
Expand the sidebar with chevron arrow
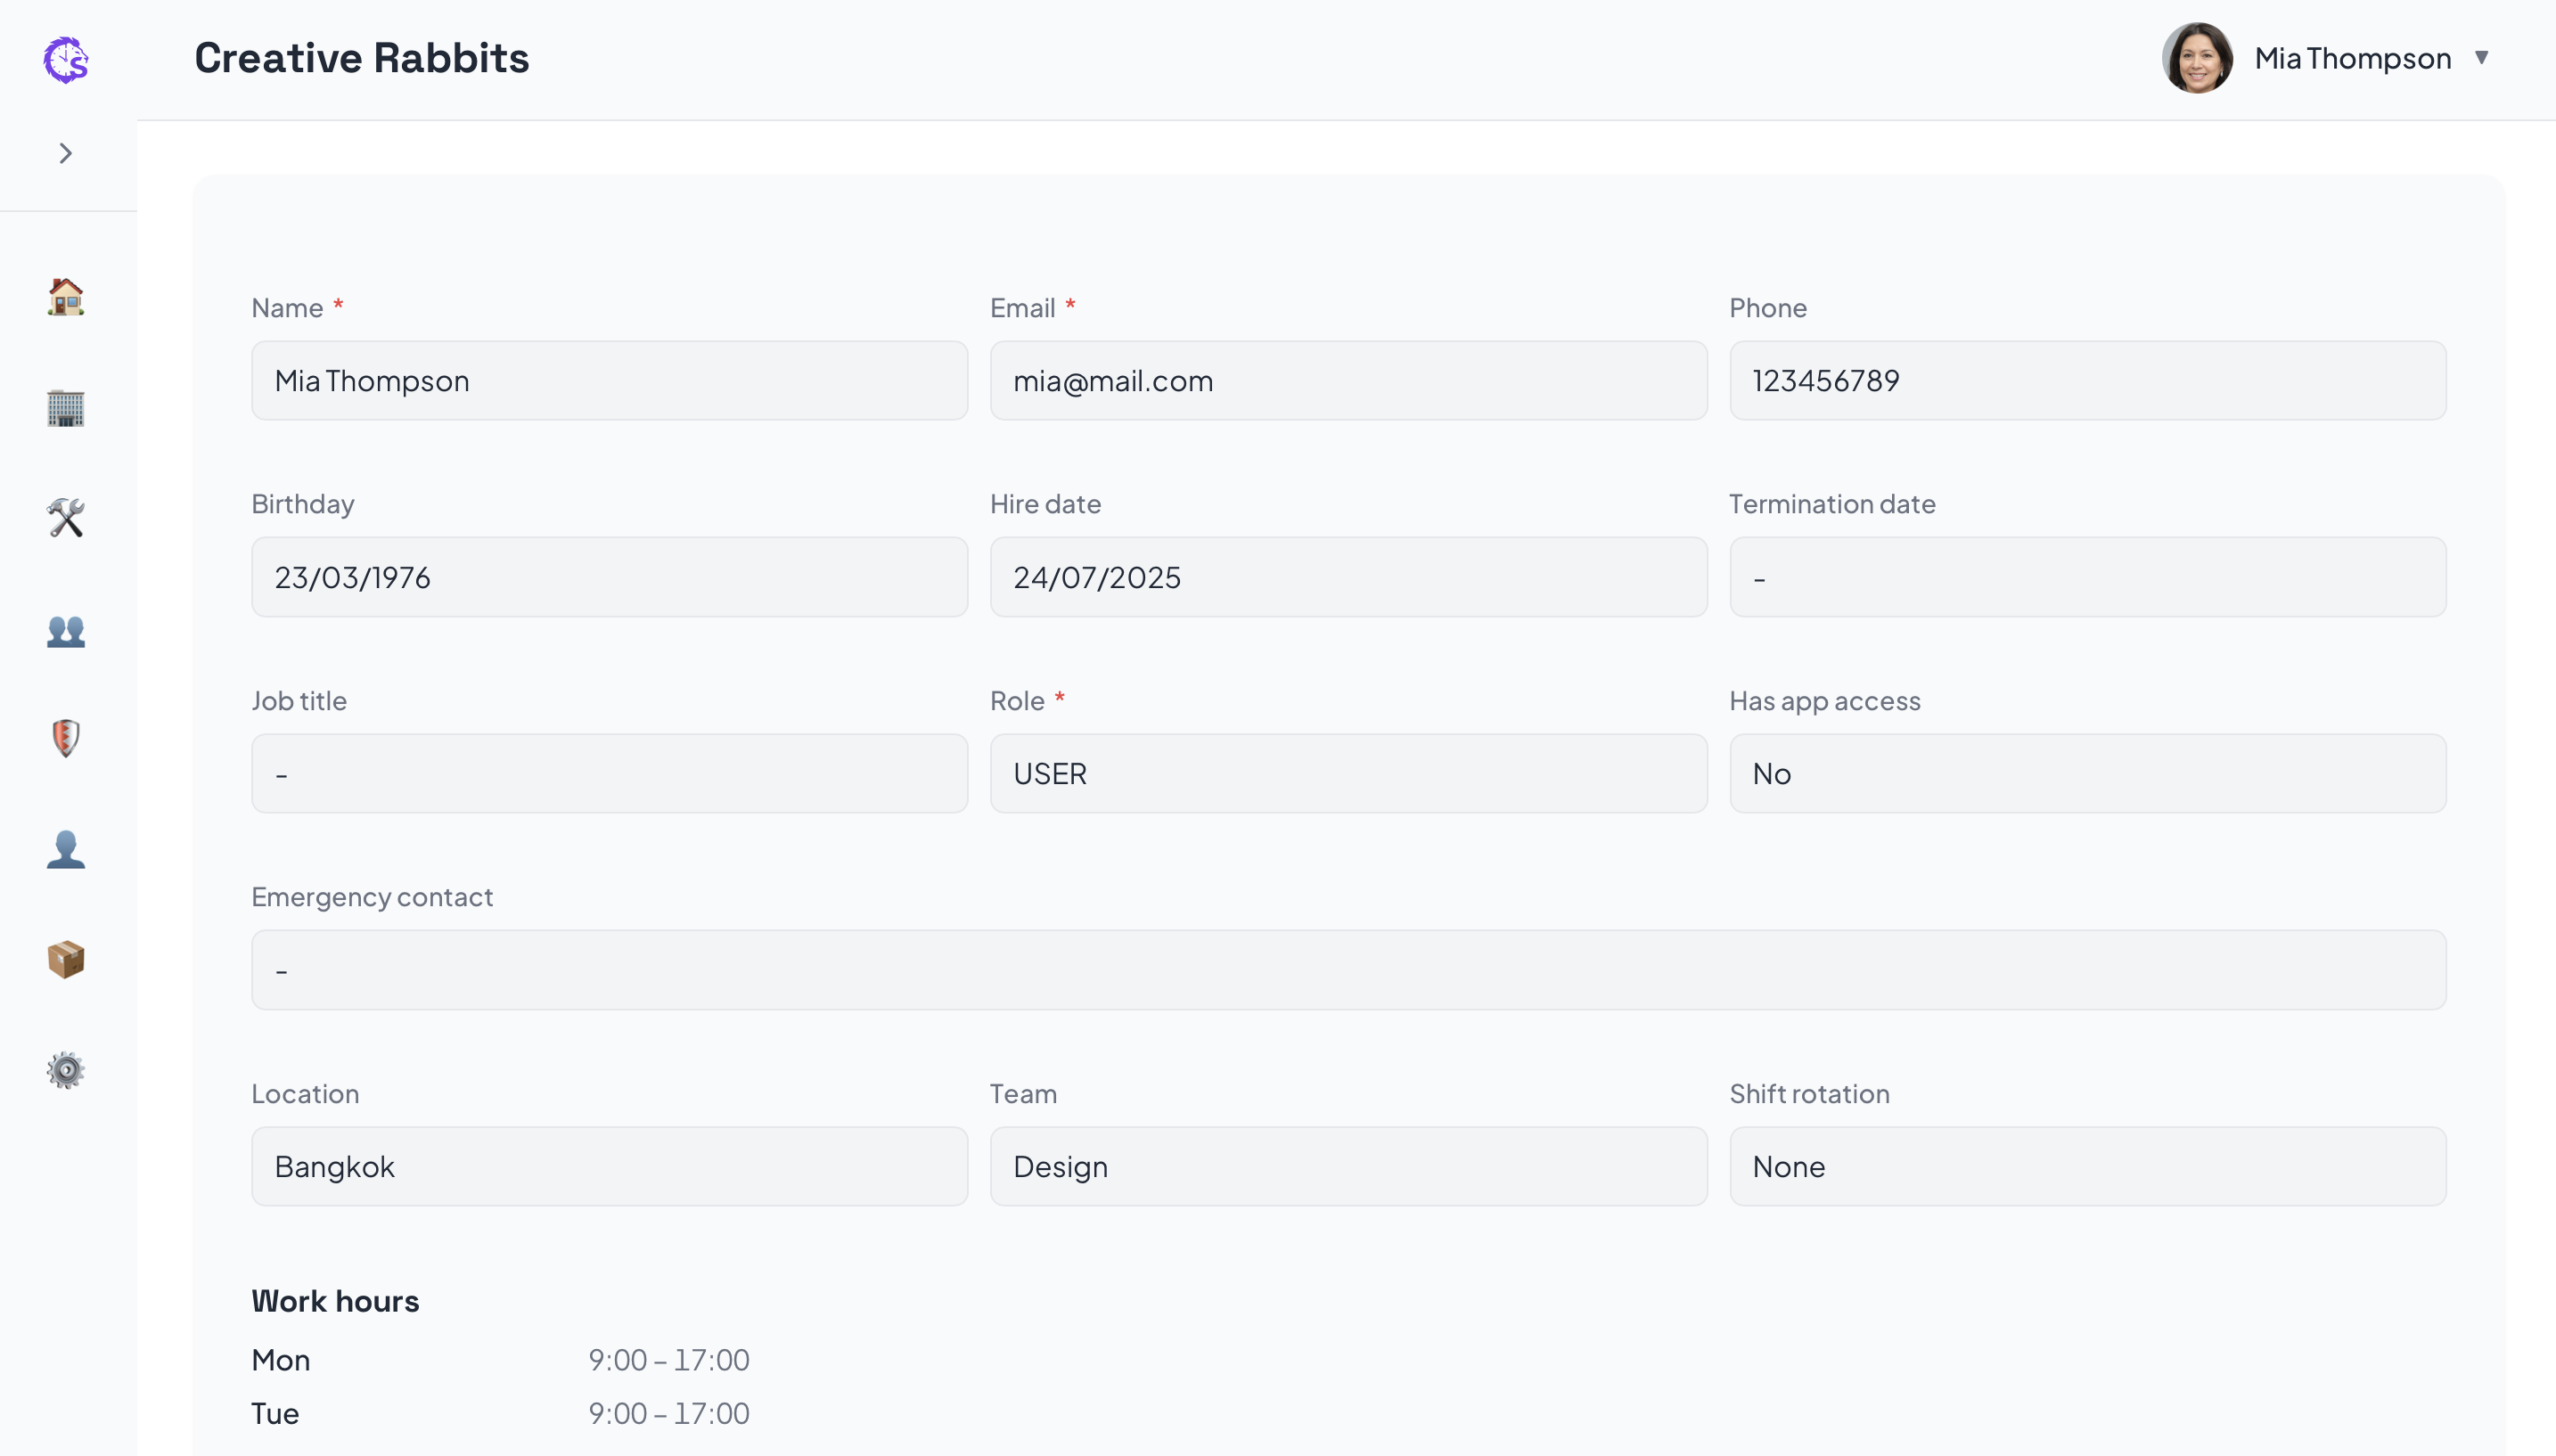click(x=66, y=153)
